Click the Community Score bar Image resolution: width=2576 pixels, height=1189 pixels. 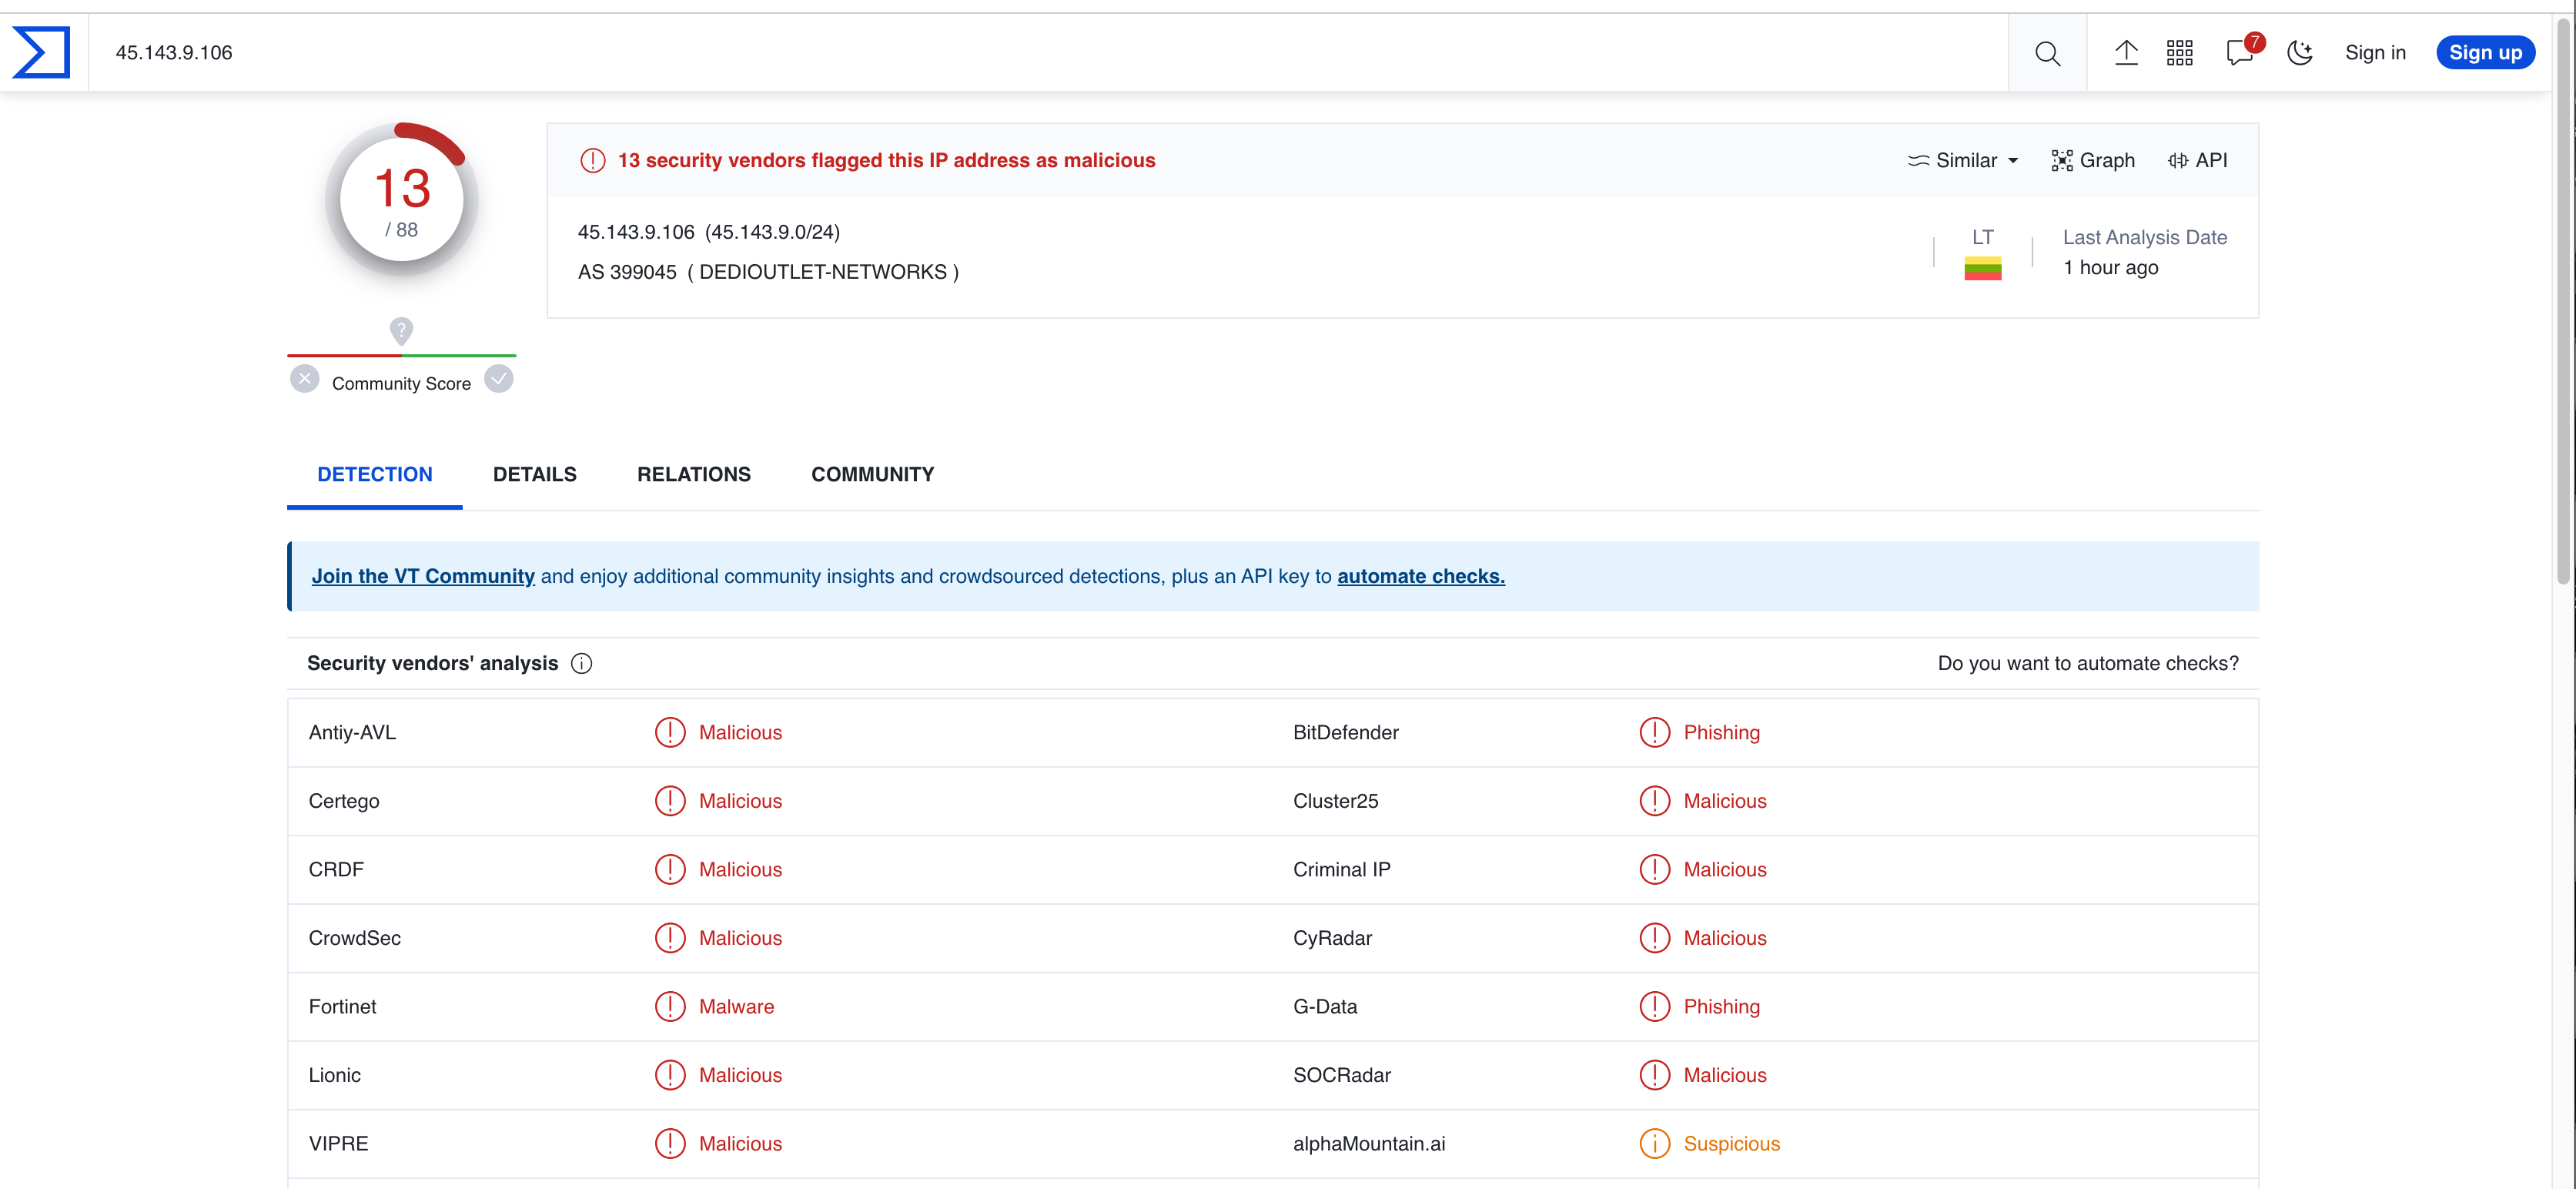(401, 355)
